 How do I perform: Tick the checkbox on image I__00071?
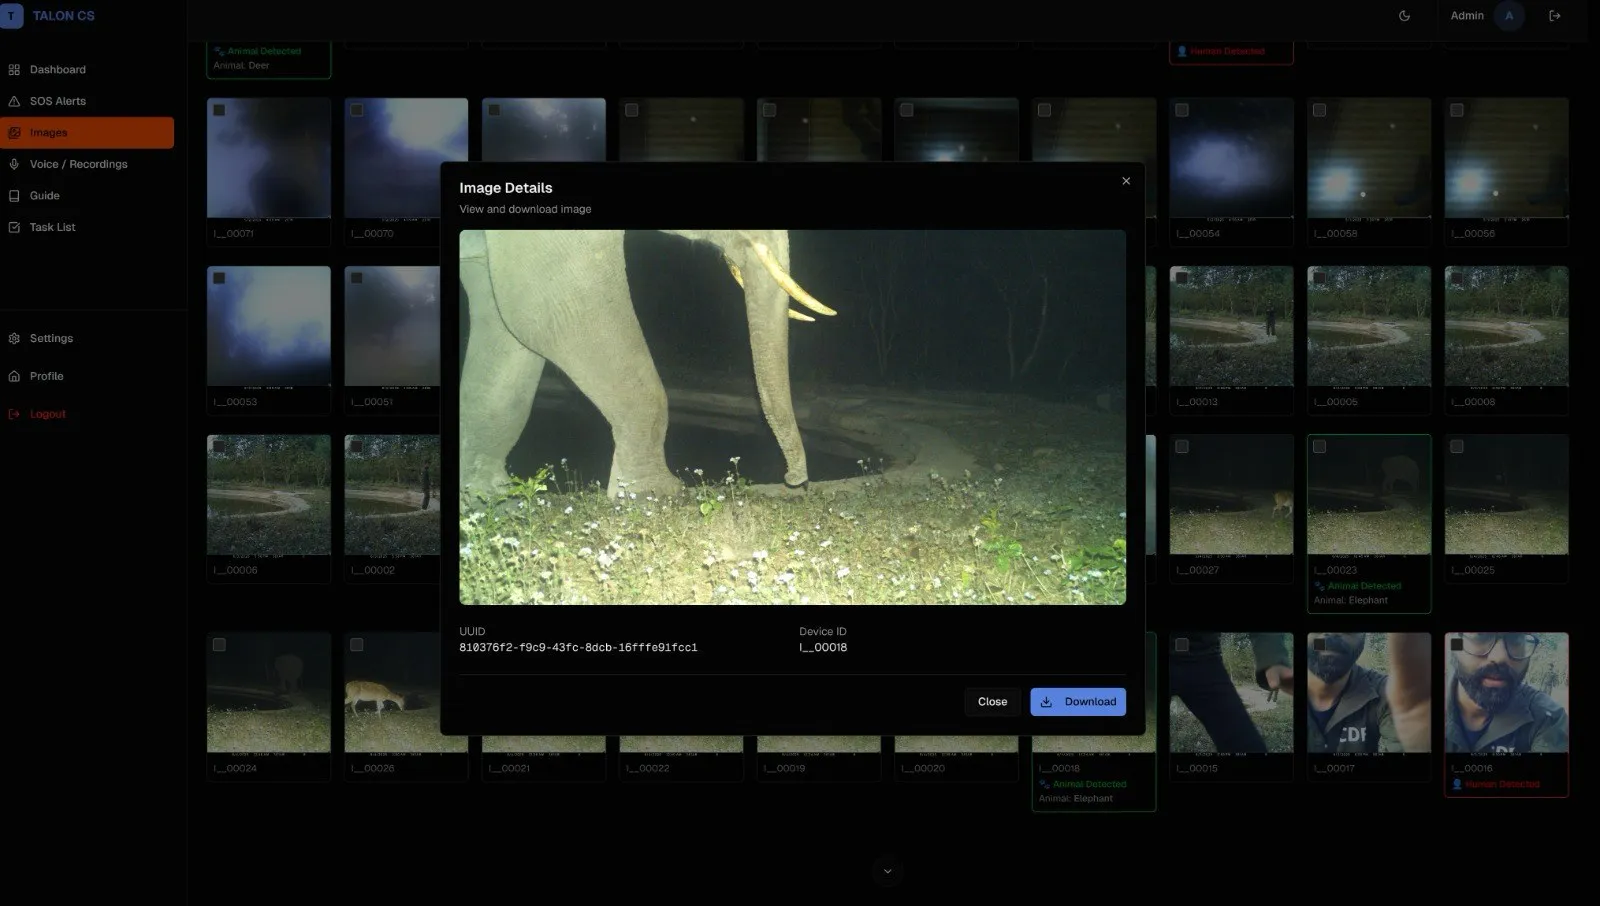coord(219,110)
